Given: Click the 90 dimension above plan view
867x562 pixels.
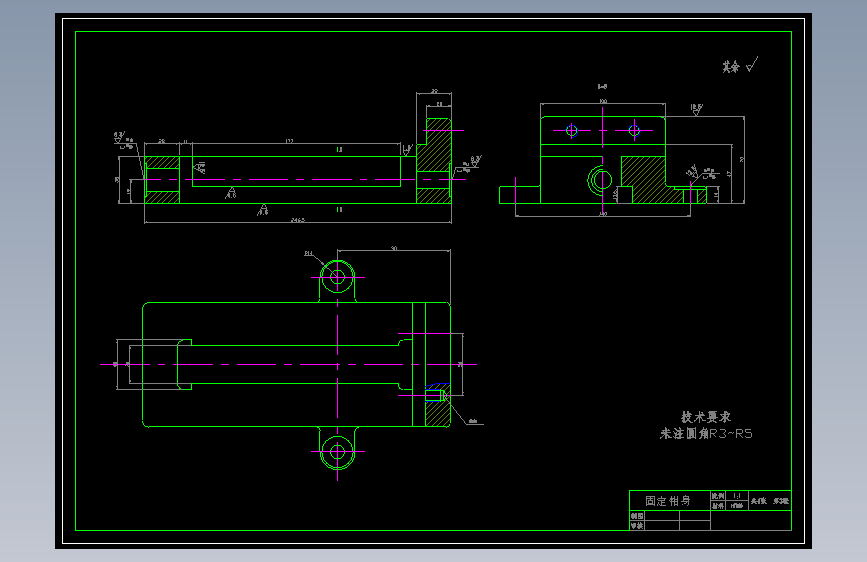Looking at the screenshot, I should pos(394,248).
